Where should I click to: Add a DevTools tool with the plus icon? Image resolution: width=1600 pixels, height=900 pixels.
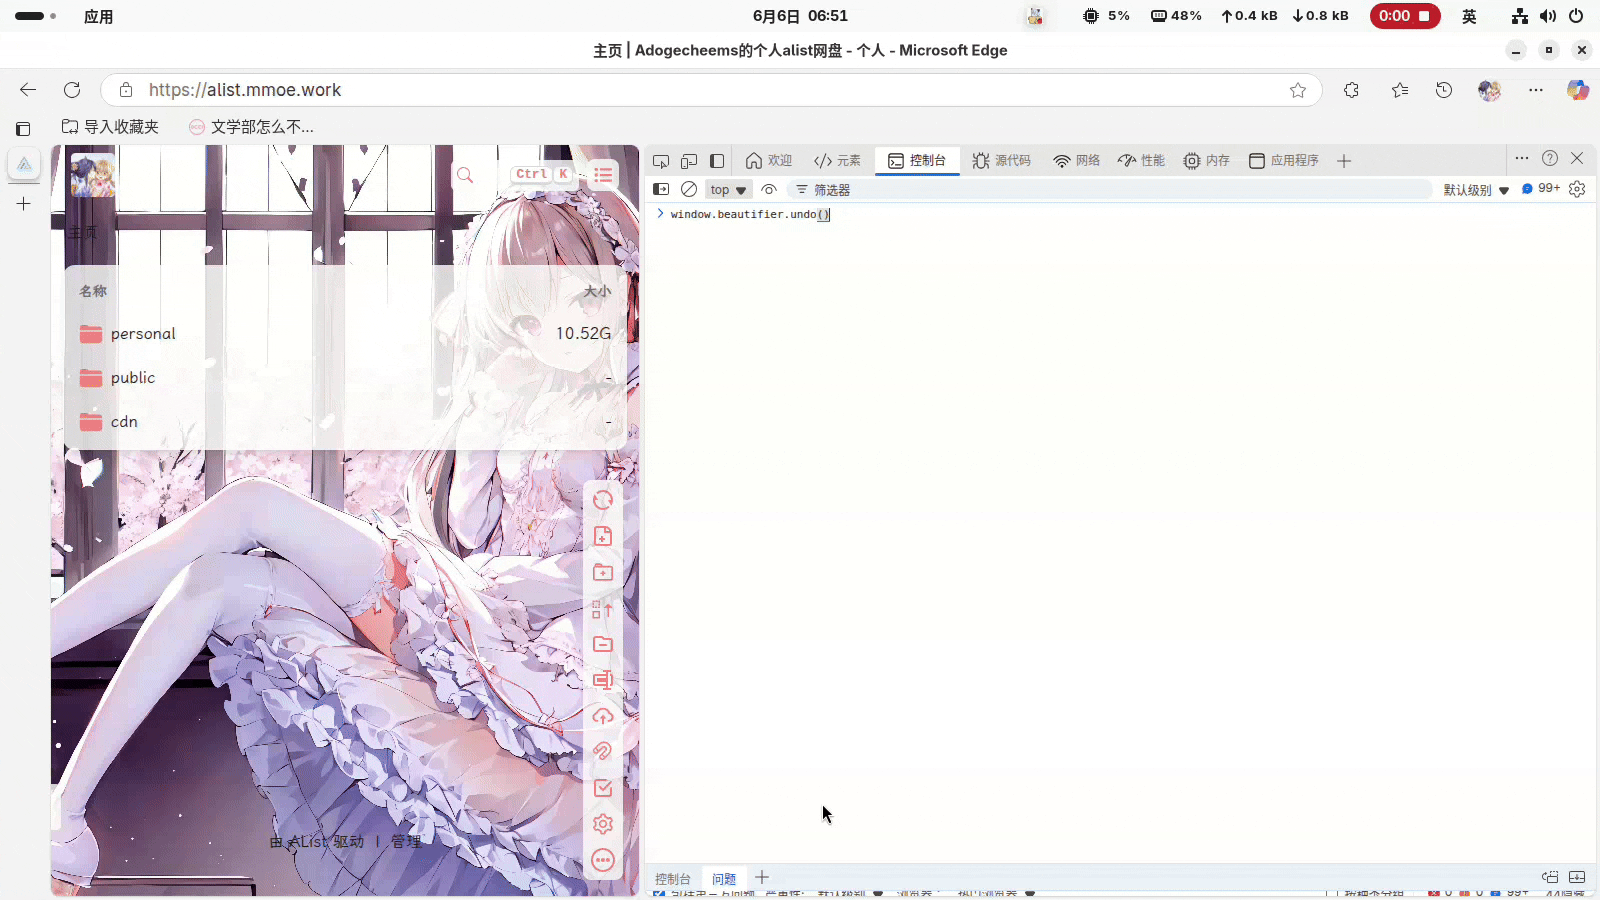click(1344, 161)
